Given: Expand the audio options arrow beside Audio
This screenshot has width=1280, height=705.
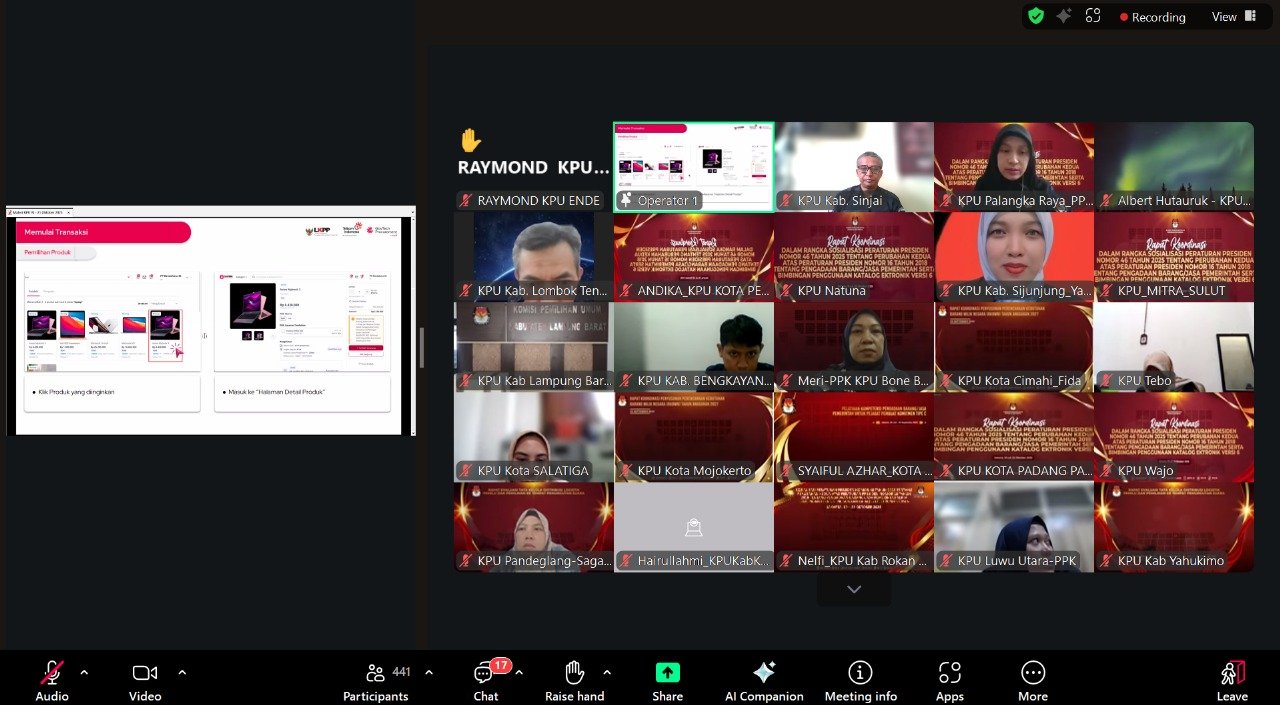Looking at the screenshot, I should point(84,672).
